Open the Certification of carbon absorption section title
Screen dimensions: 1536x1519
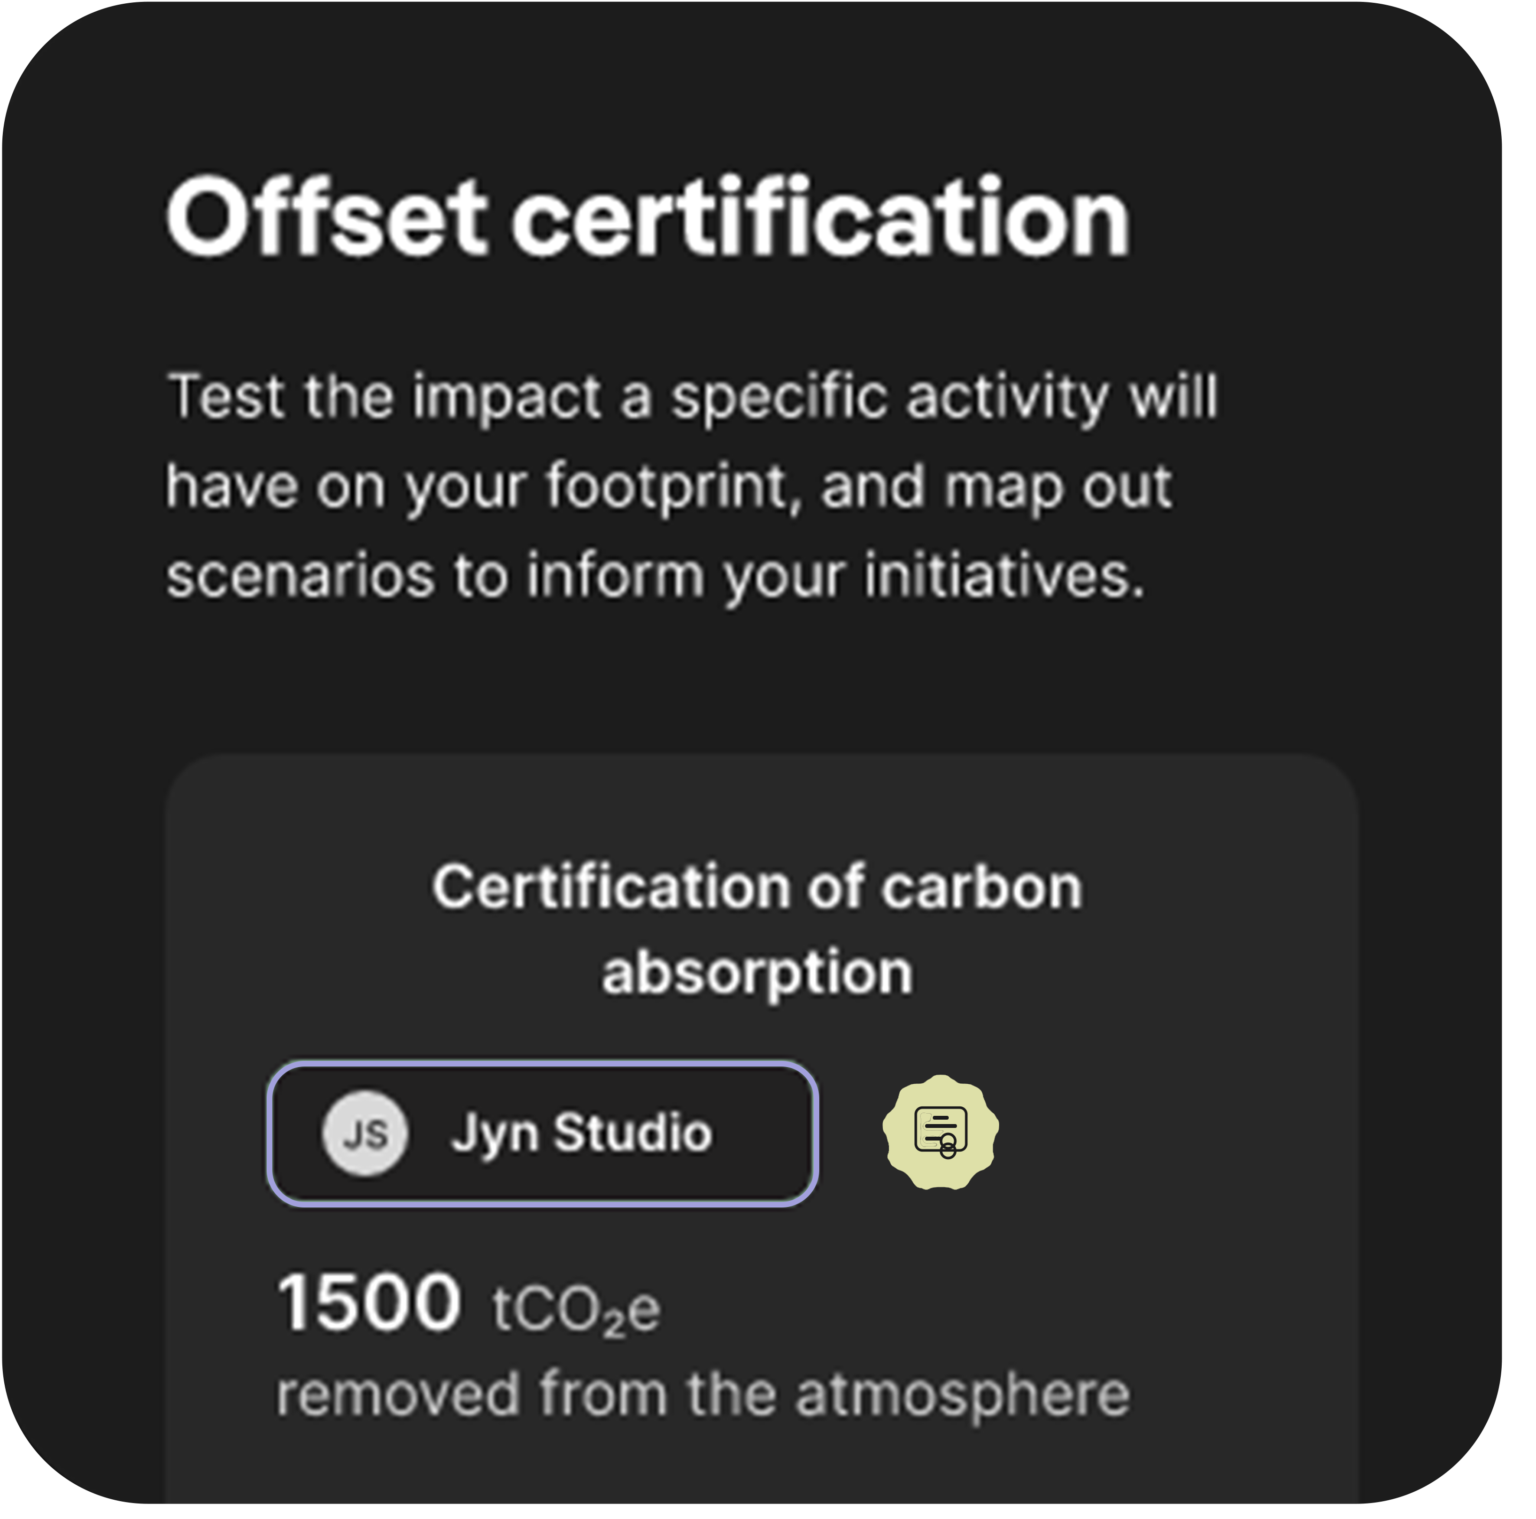757,925
